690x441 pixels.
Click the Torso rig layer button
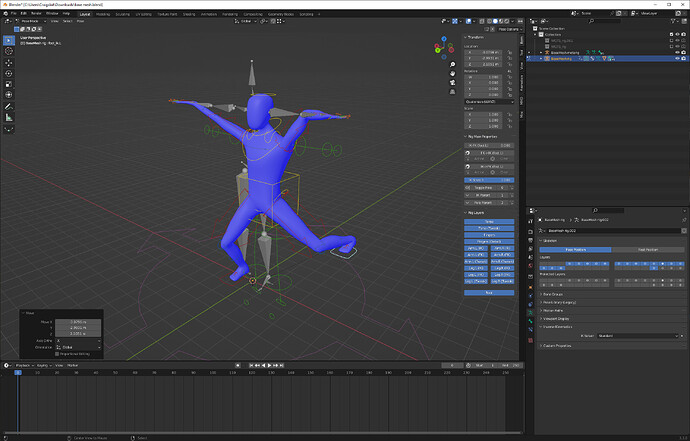[489, 222]
